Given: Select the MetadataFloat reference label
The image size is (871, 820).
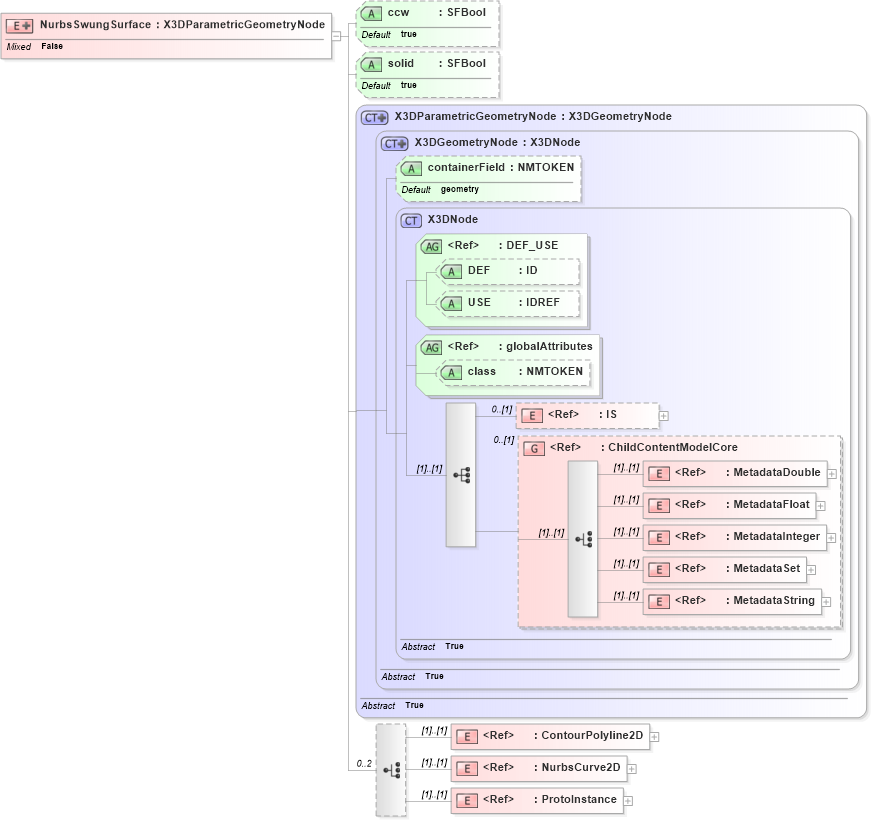Looking at the screenshot, I should pyautogui.click(x=742, y=504).
